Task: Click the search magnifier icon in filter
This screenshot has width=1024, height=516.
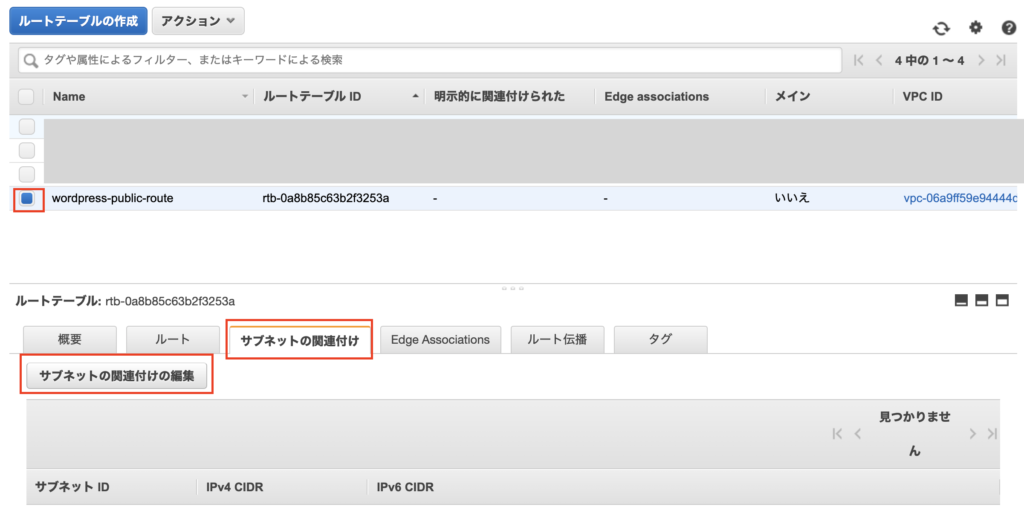Action: point(30,61)
